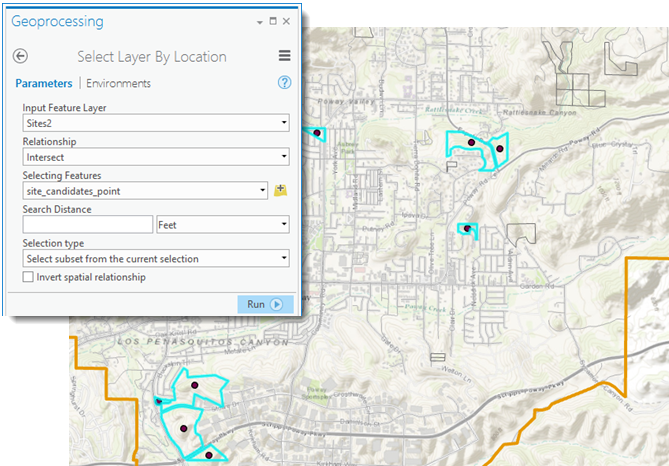Browse for Selecting Features with folder icon
The width and height of the screenshot is (669, 466).
pyautogui.click(x=280, y=190)
